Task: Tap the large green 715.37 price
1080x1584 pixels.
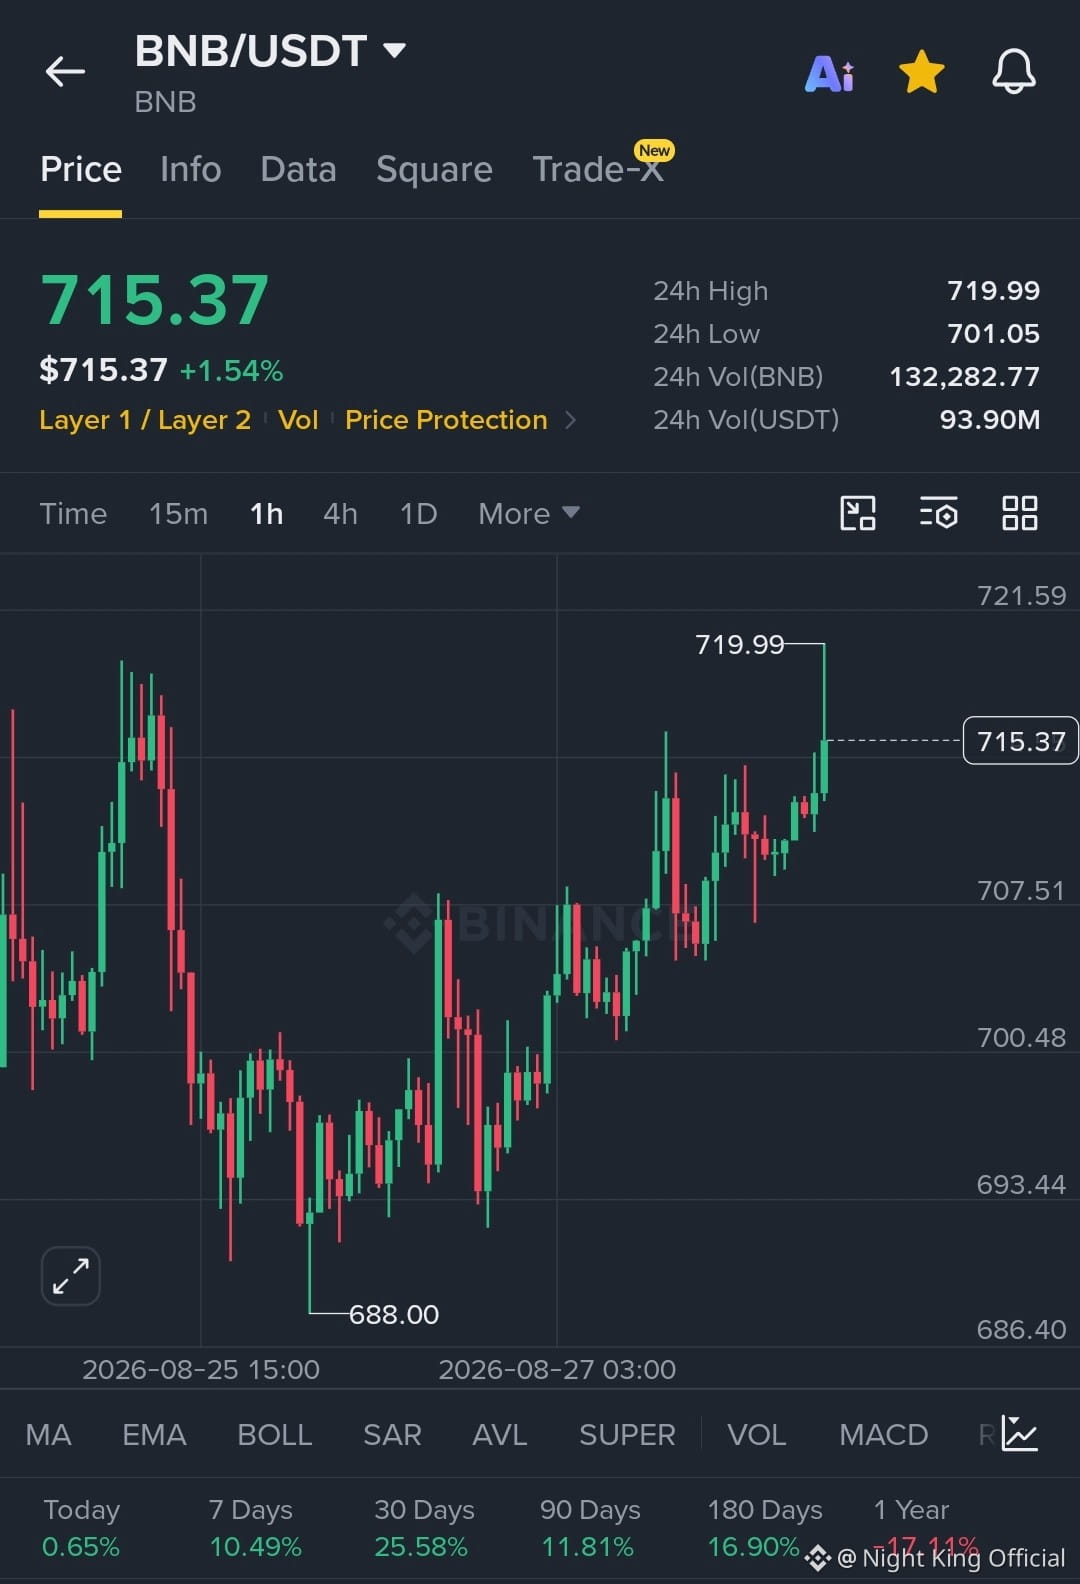Action: pos(154,299)
